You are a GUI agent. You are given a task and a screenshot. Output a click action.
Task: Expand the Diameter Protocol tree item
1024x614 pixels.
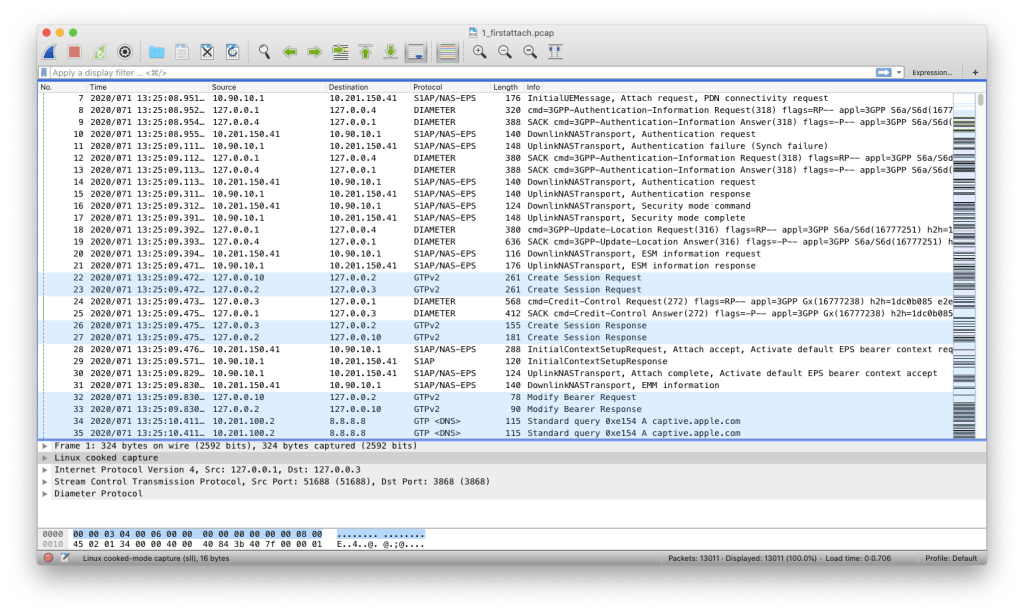(x=44, y=493)
